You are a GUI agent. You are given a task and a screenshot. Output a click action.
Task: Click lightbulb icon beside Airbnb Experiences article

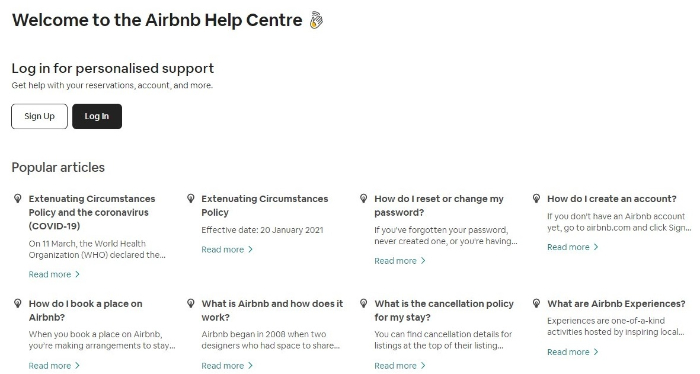536,303
